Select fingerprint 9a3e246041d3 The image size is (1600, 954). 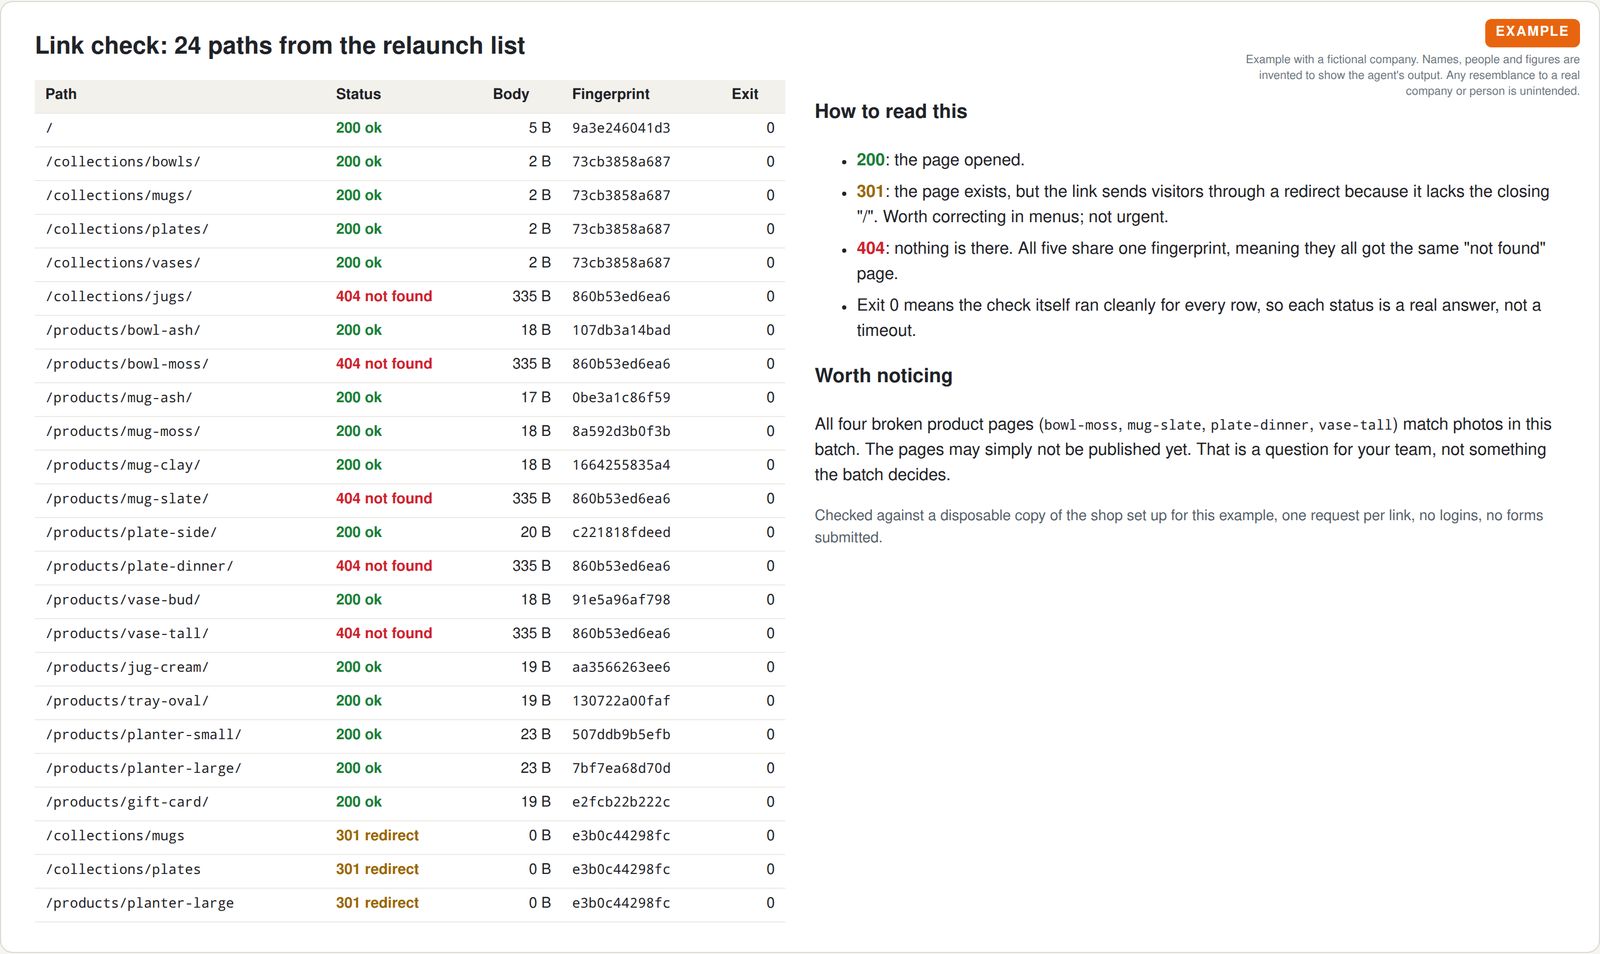click(x=621, y=128)
